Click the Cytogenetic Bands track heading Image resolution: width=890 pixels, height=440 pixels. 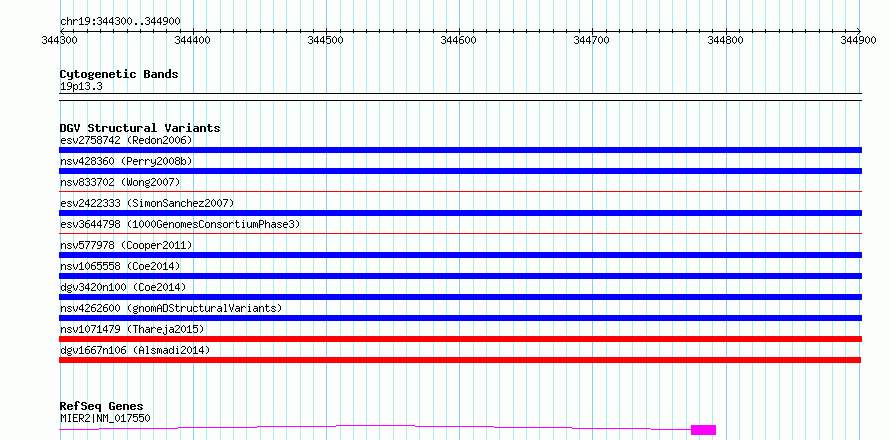click(x=119, y=74)
